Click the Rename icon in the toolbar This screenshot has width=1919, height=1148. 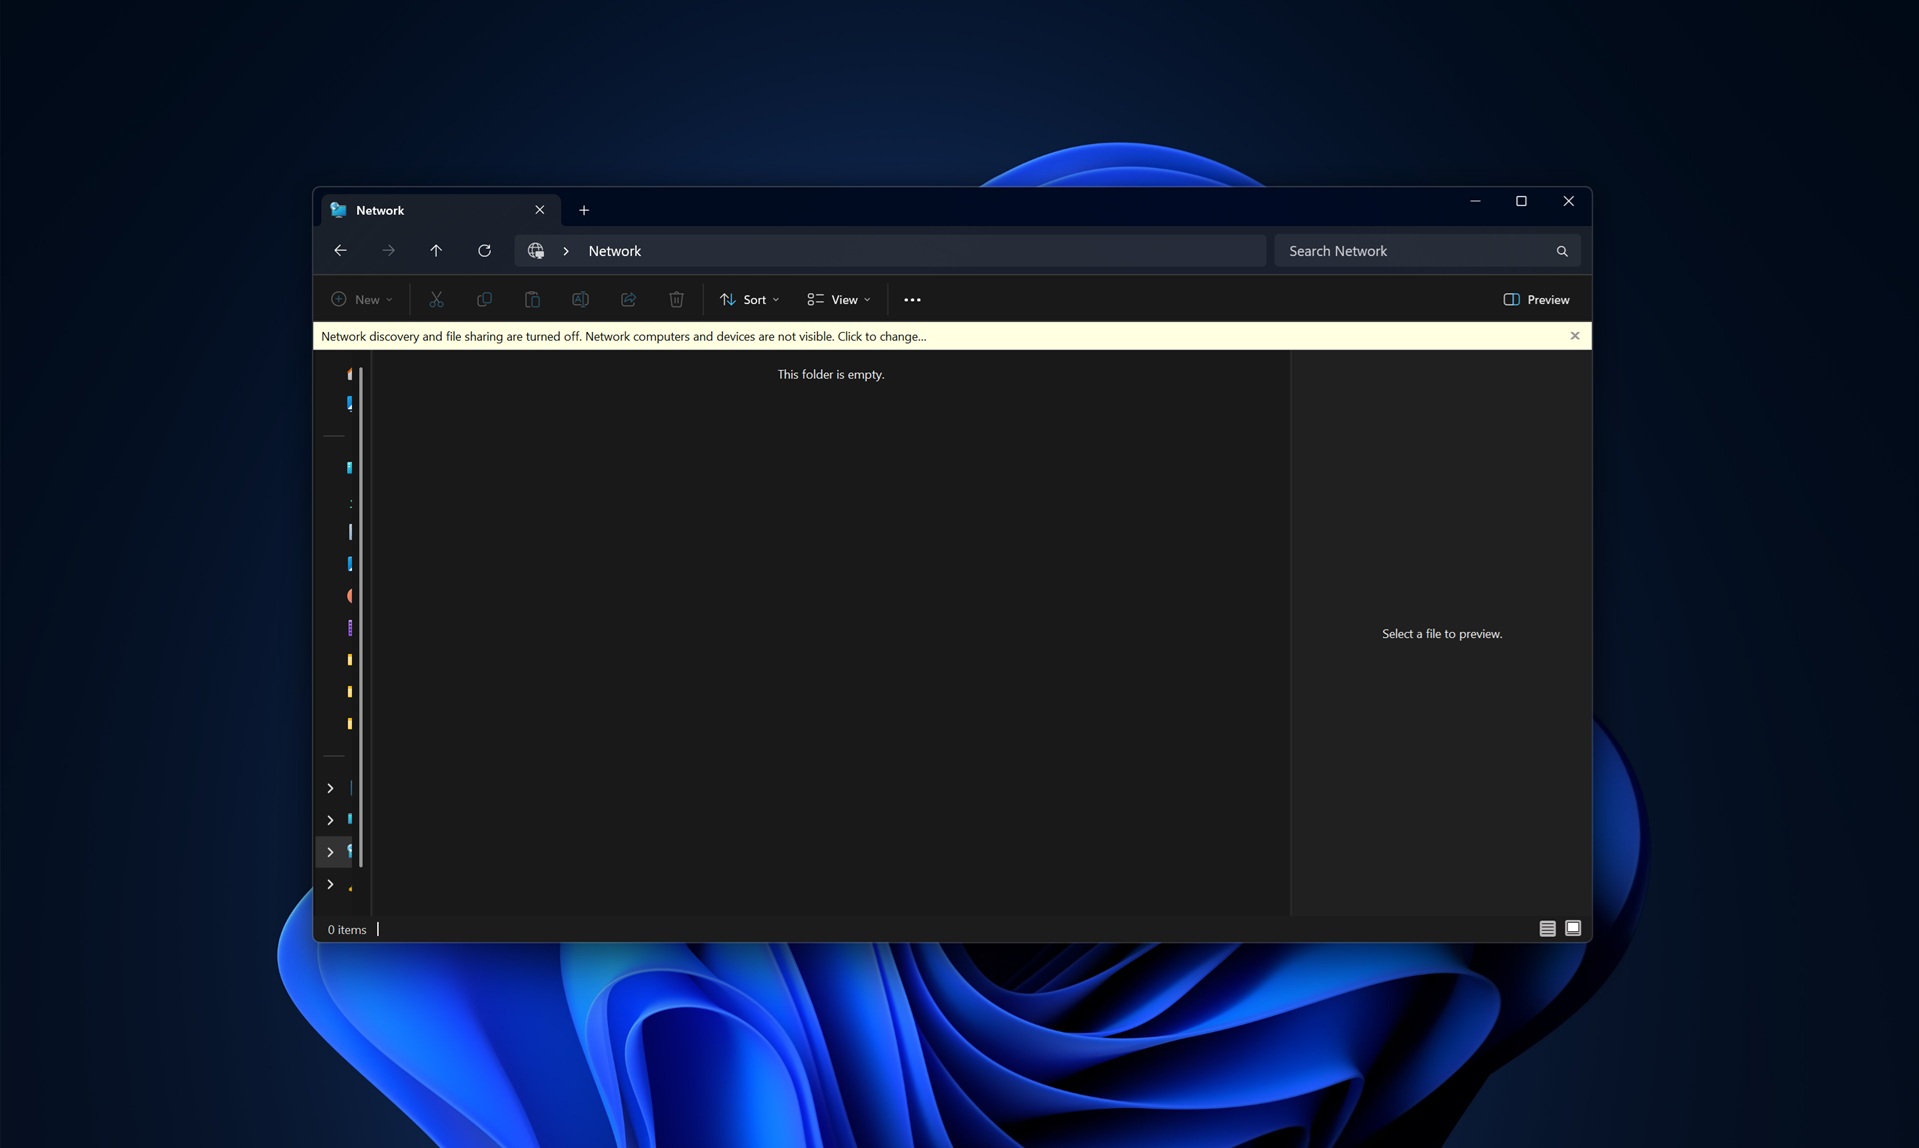click(x=580, y=299)
